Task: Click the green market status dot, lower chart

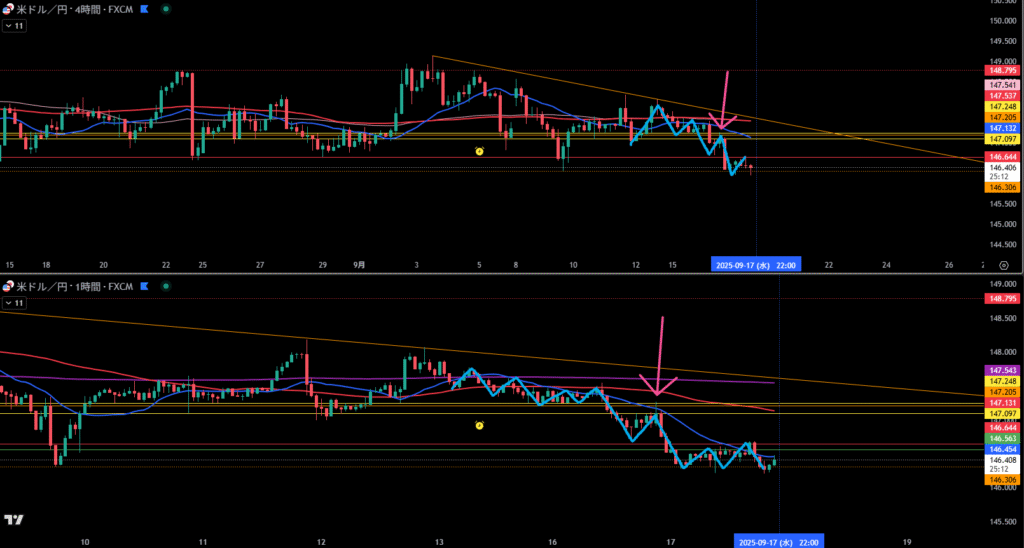Action: 165,286
